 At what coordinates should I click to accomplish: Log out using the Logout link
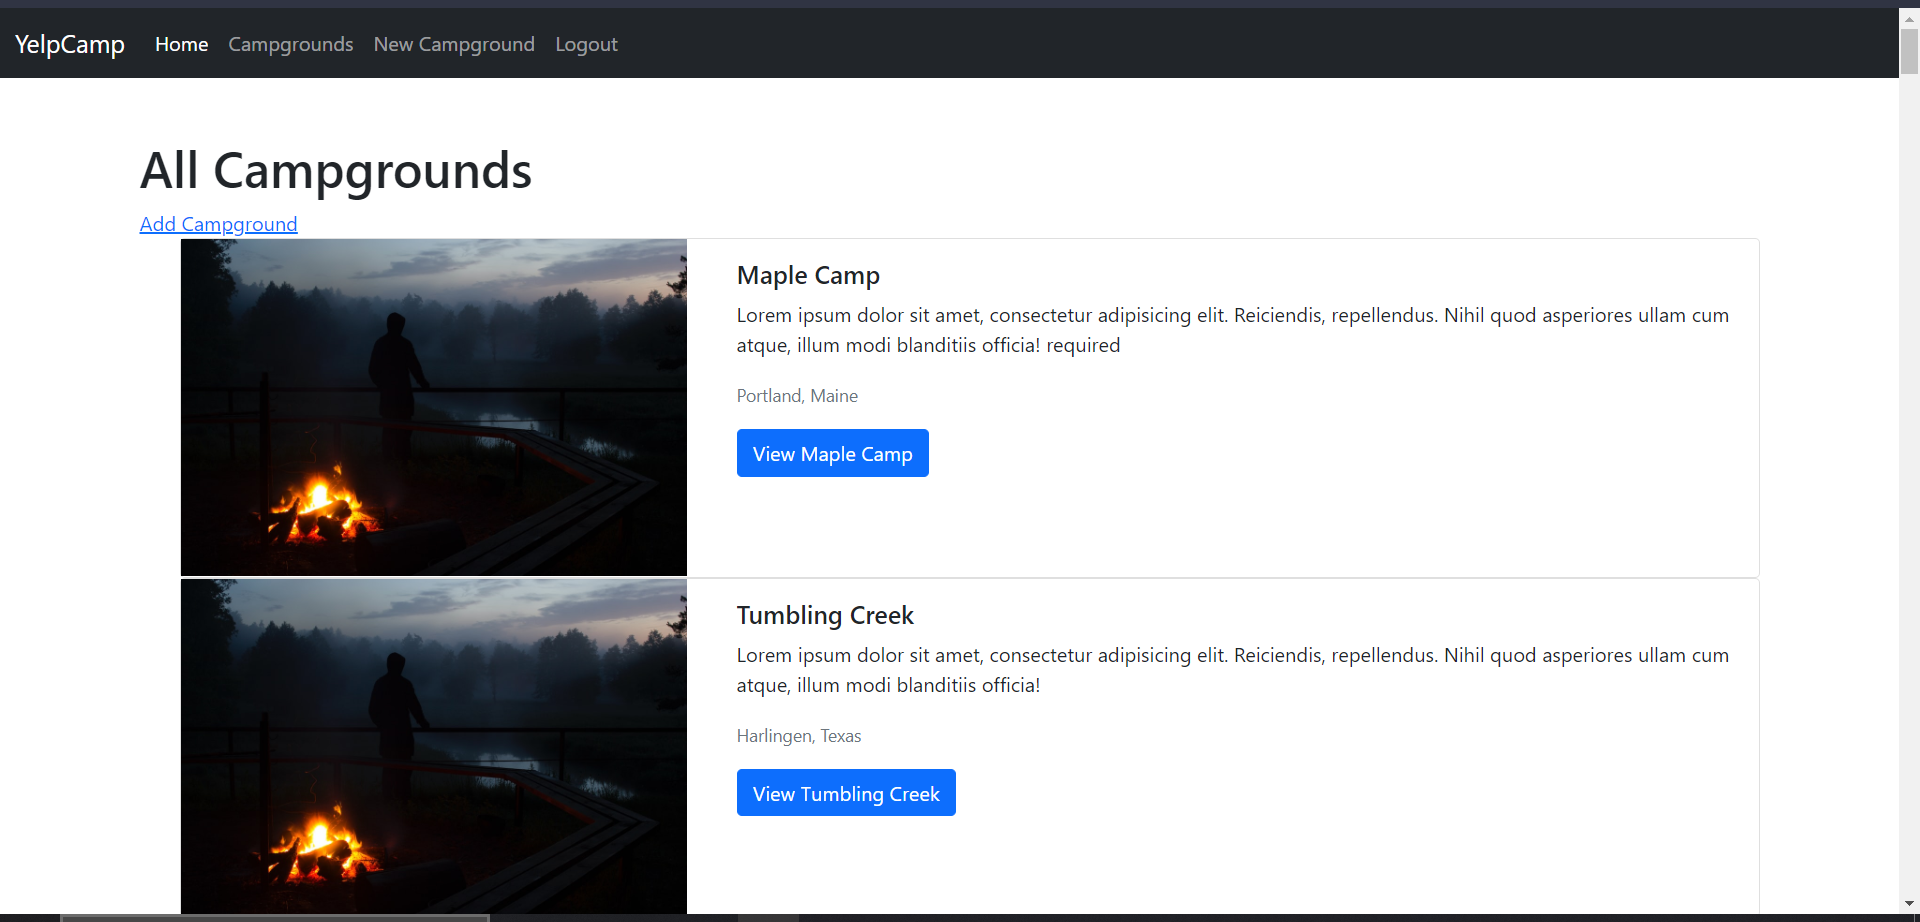586,44
